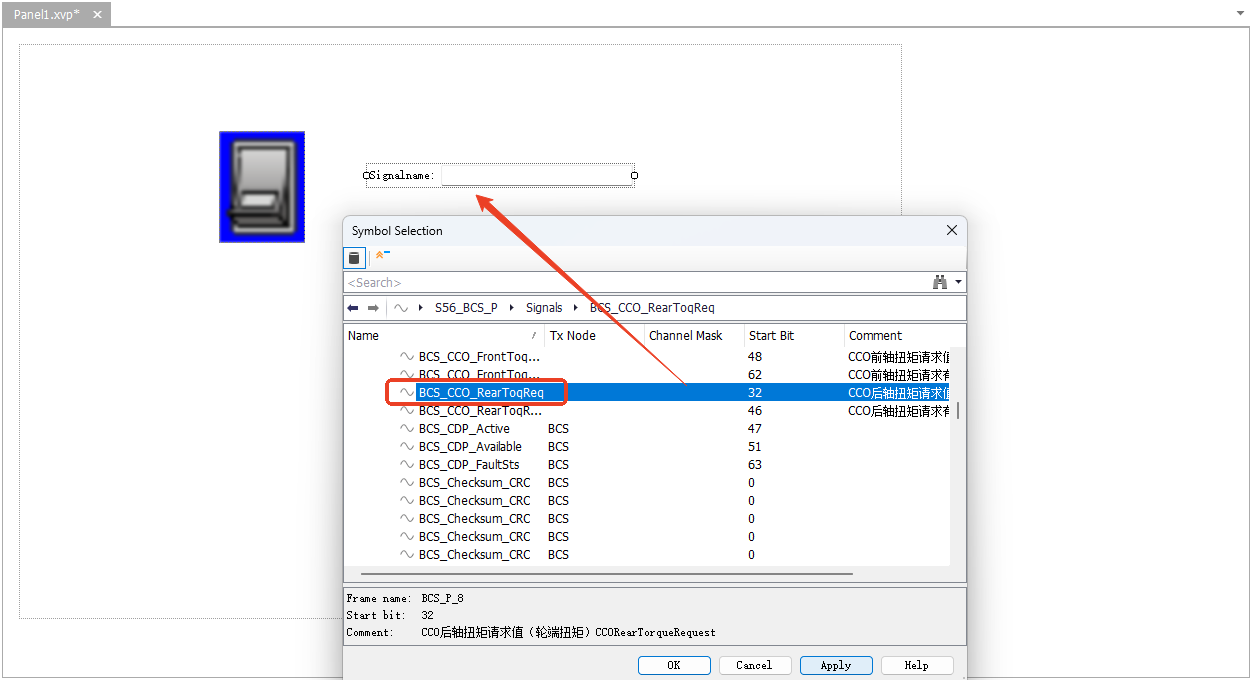Click the vertical scrollbar of the signal list
The width and height of the screenshot is (1252, 680).
(x=958, y=411)
